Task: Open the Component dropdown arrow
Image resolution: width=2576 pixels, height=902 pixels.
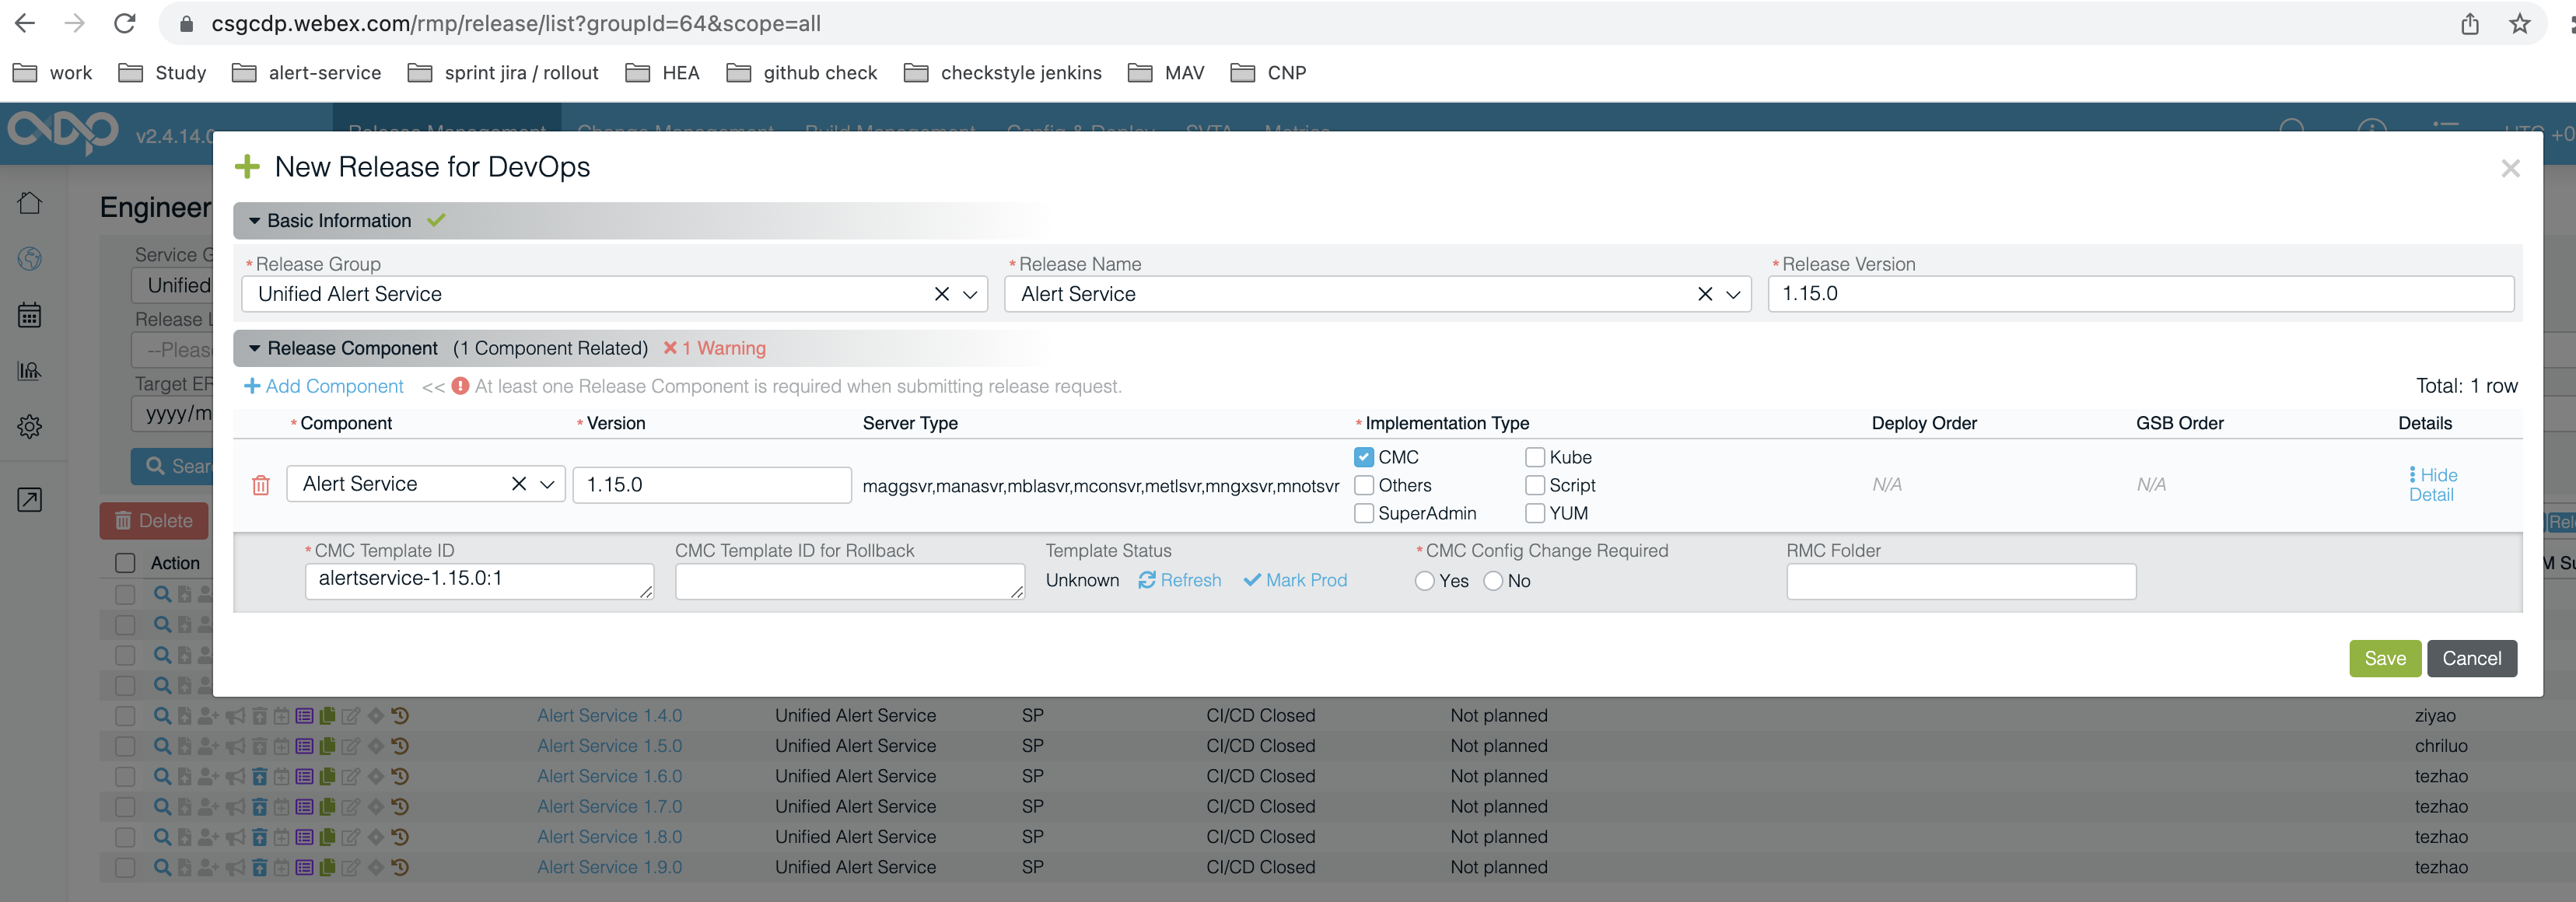Action: (x=547, y=484)
